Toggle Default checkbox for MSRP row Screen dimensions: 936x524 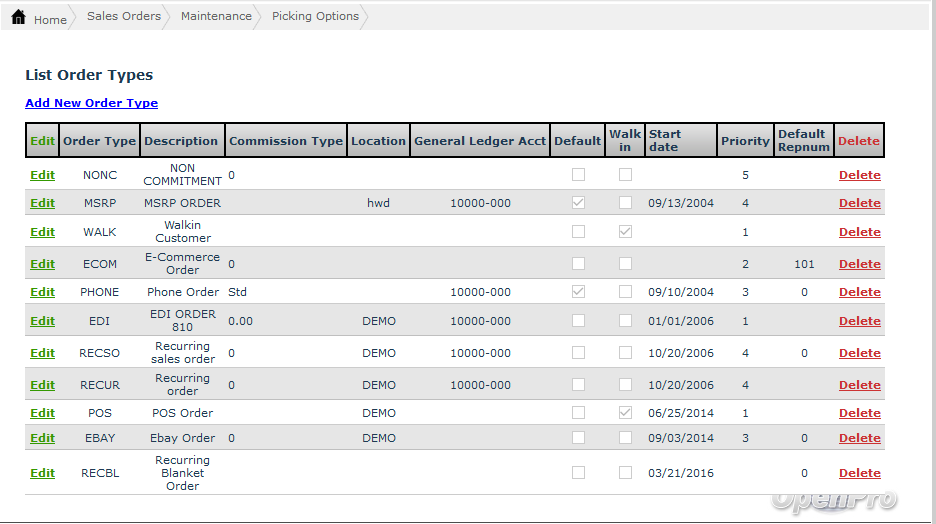click(578, 203)
